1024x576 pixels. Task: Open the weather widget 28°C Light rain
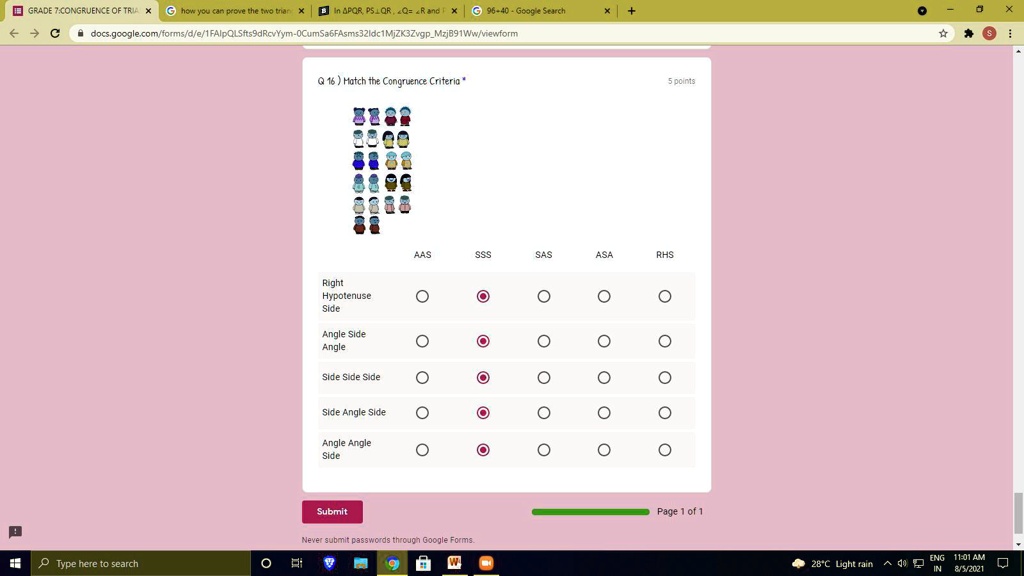click(x=832, y=564)
